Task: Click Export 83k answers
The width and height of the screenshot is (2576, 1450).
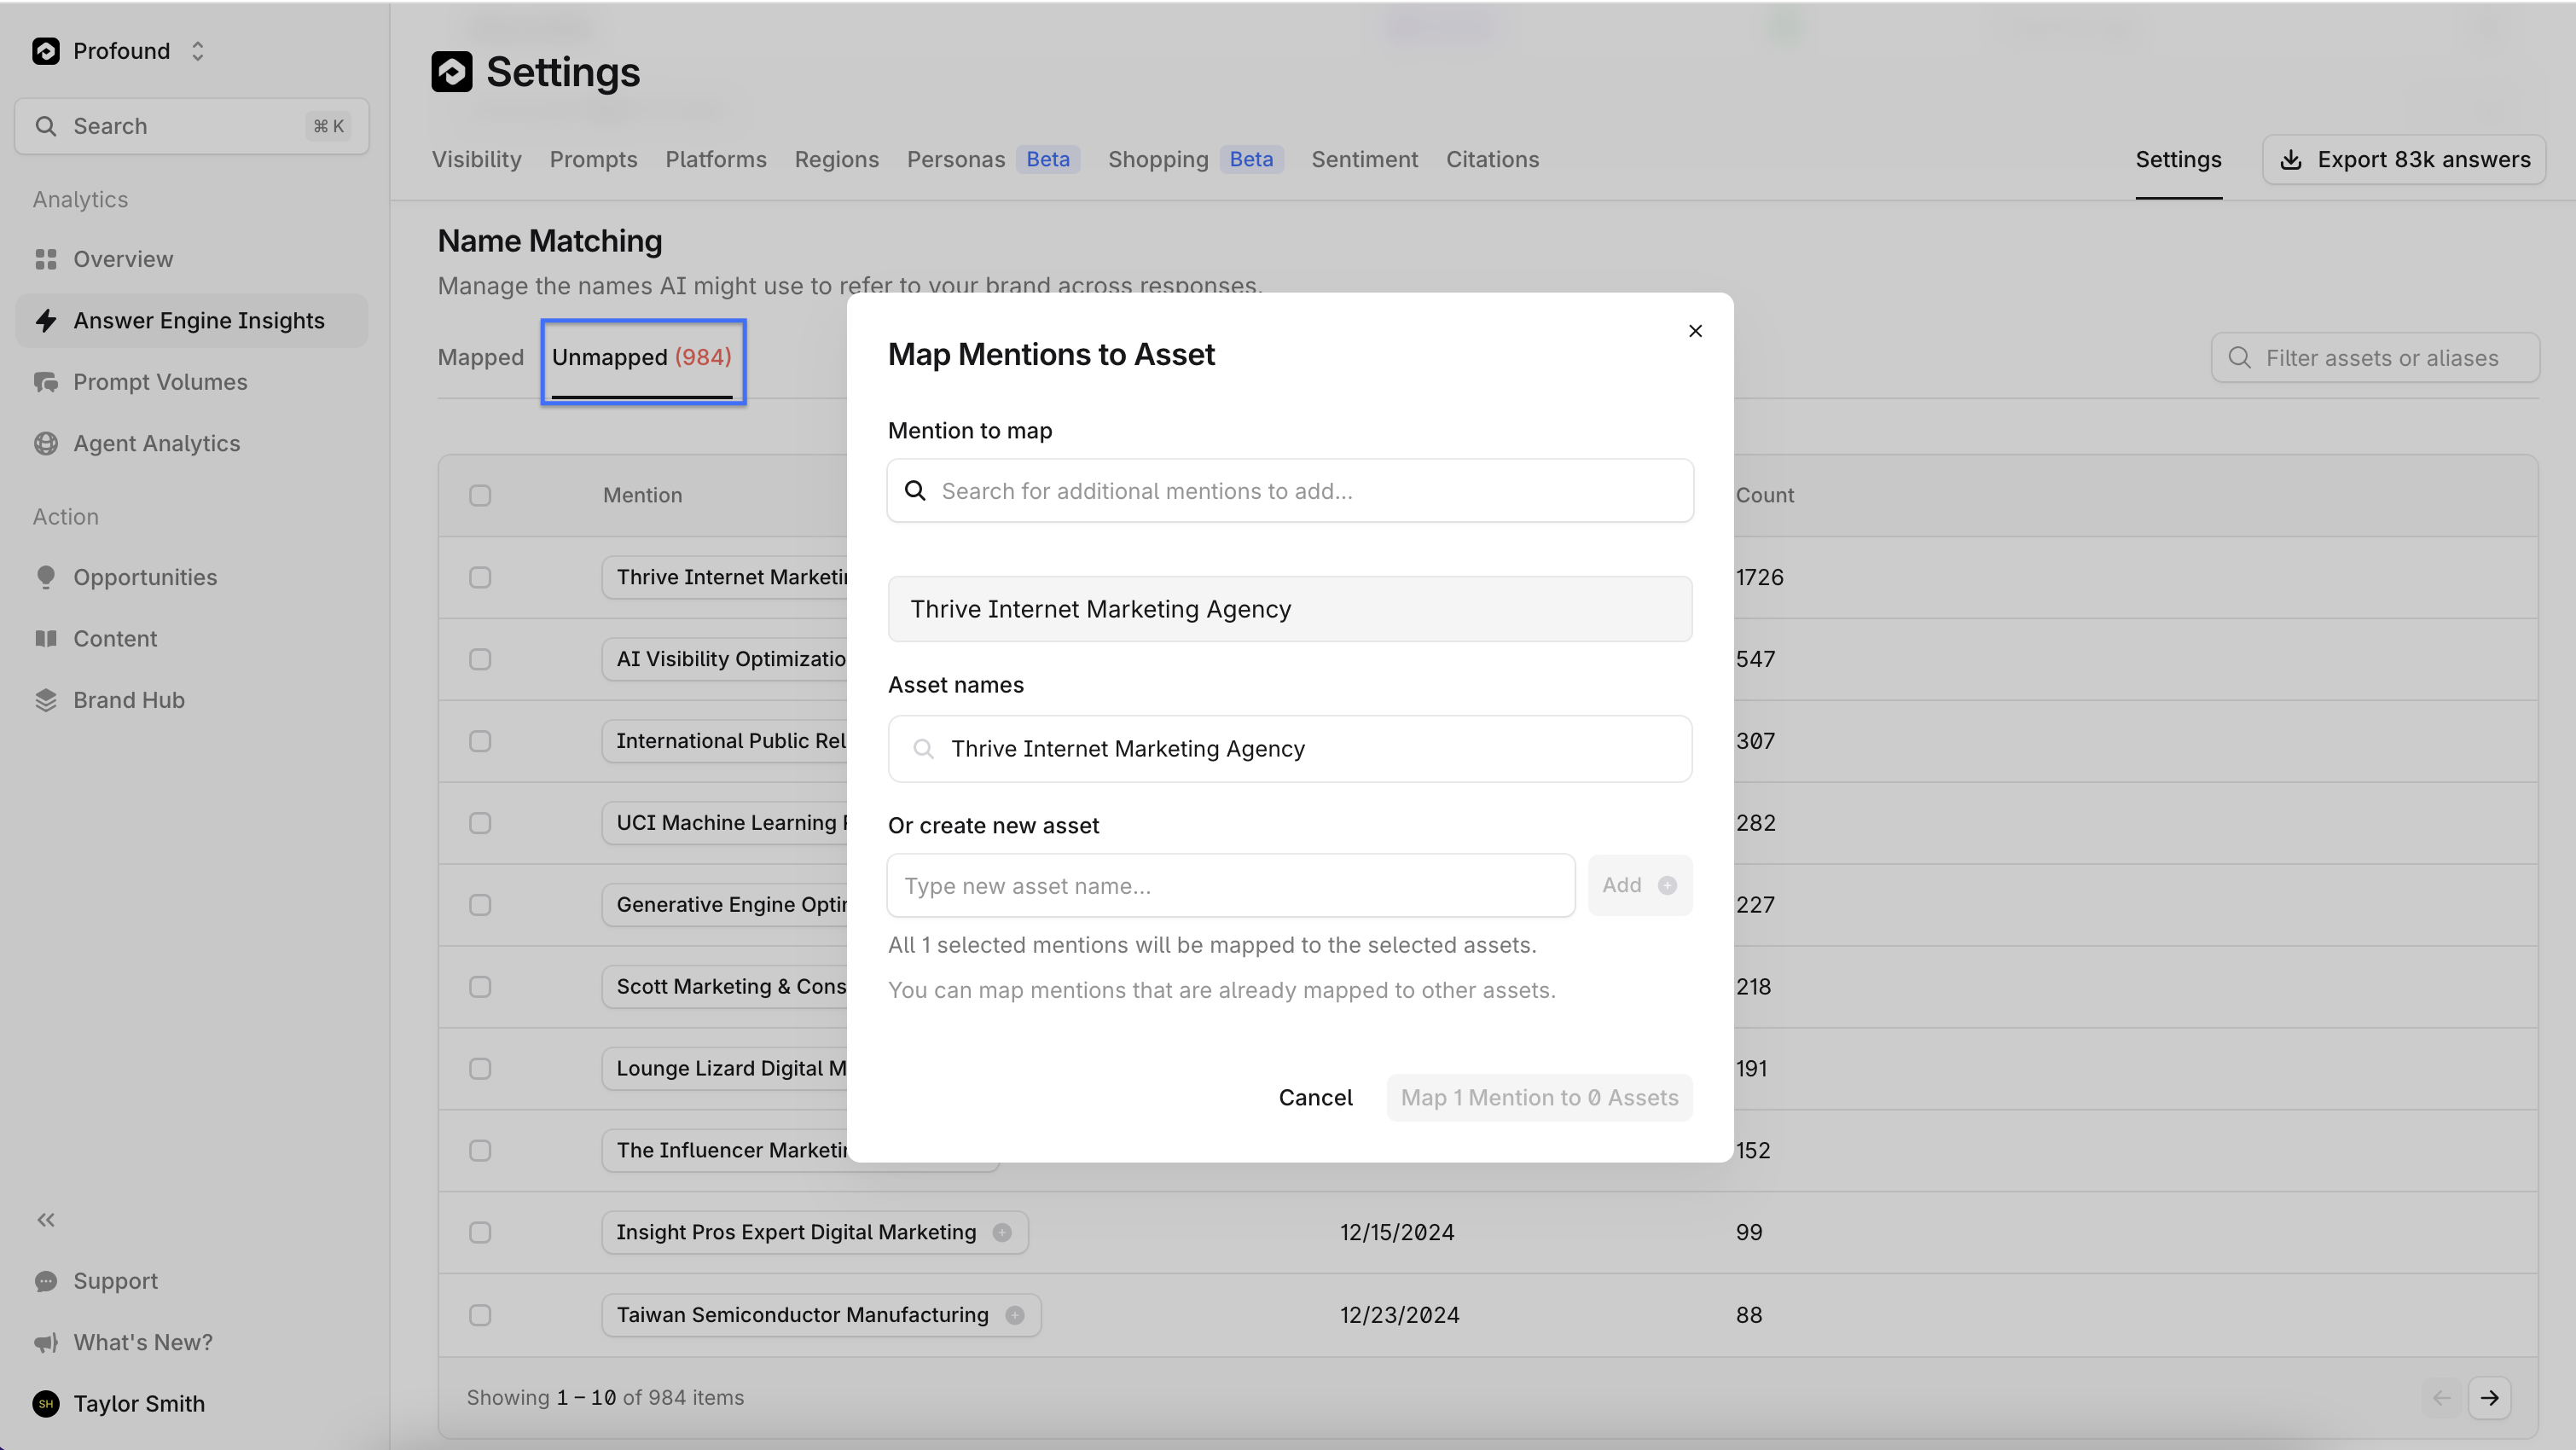Action: click(x=2403, y=159)
